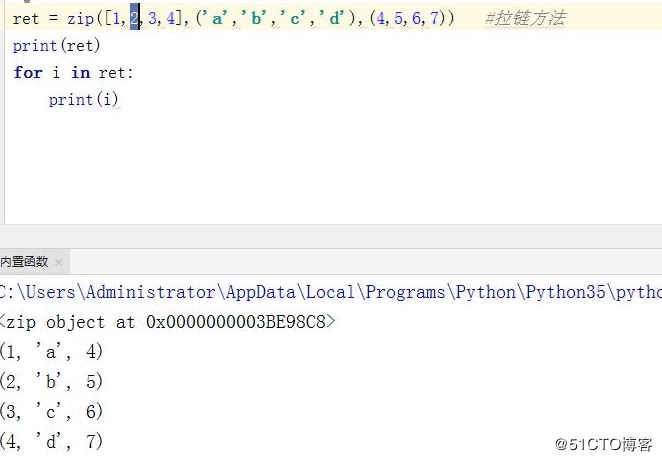The height and width of the screenshot is (461, 662).
Task: Click the output line (1, 'a', 4)
Action: pyautogui.click(x=52, y=352)
